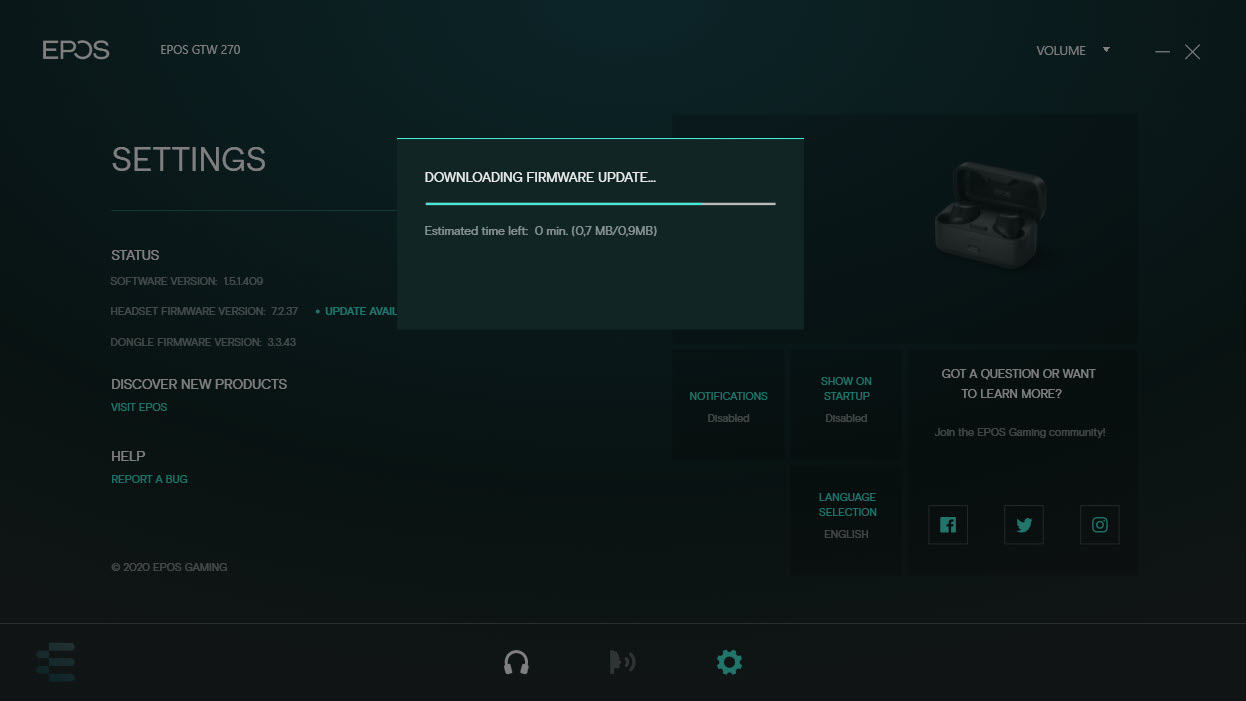This screenshot has width=1246, height=701.
Task: Click the REPORT A BUG link
Action: [149, 479]
